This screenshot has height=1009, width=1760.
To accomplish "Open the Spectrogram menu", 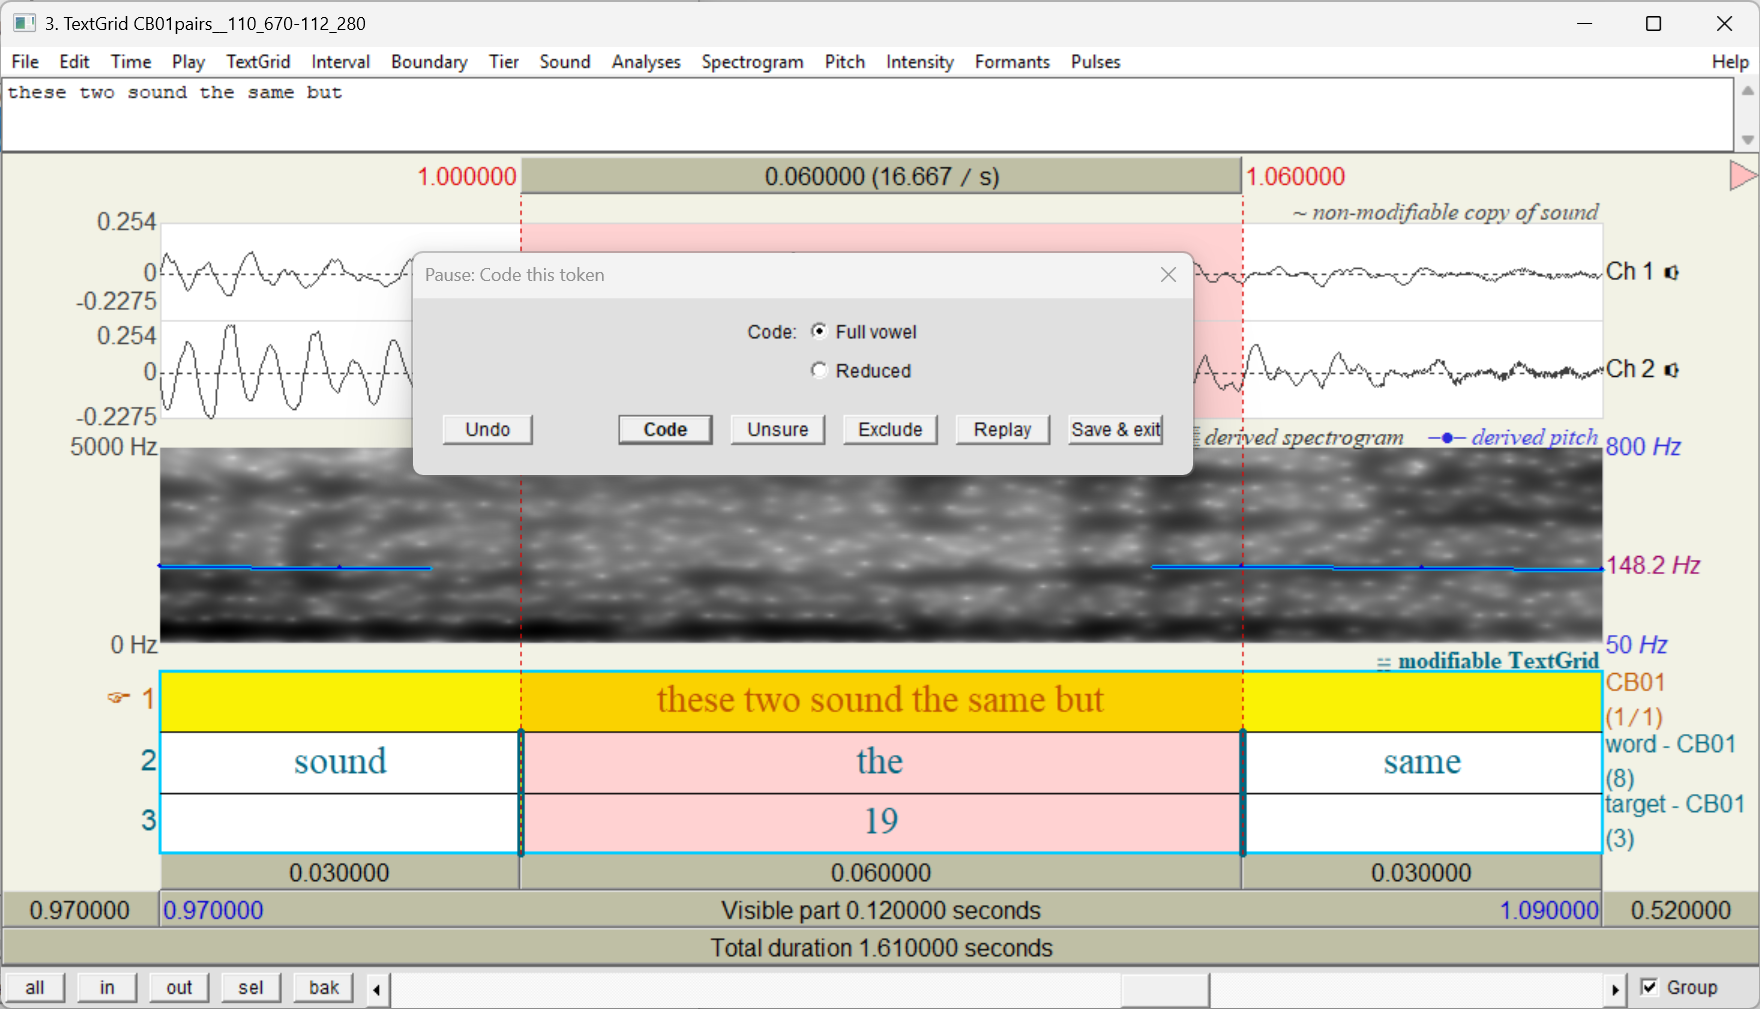I will click(752, 62).
